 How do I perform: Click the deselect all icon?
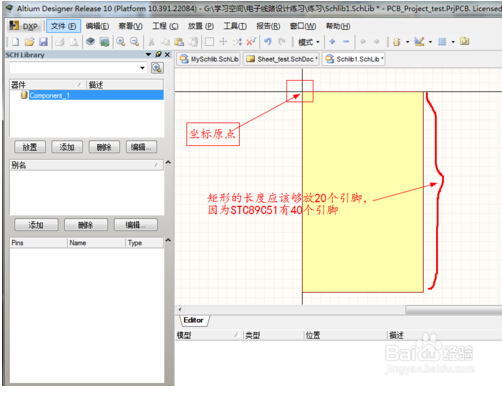pos(237,42)
